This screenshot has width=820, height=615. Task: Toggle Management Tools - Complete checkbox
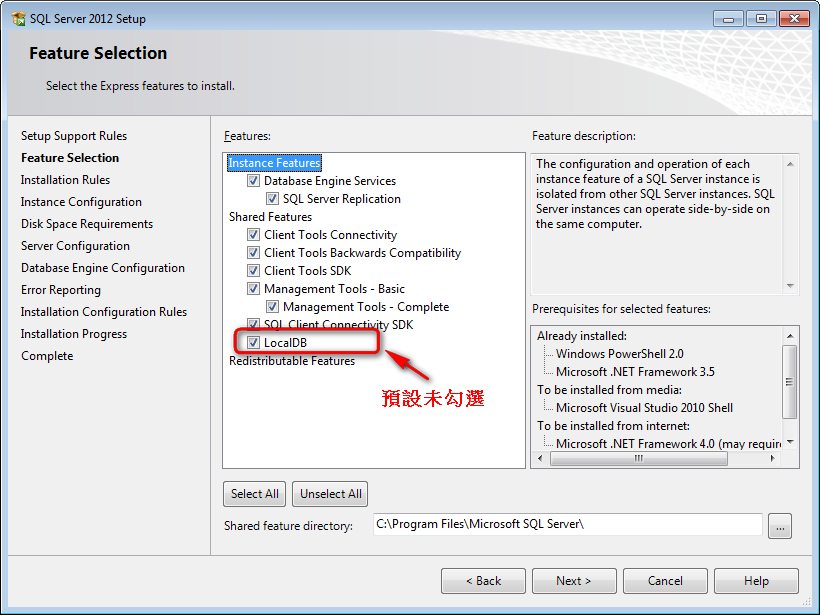272,307
